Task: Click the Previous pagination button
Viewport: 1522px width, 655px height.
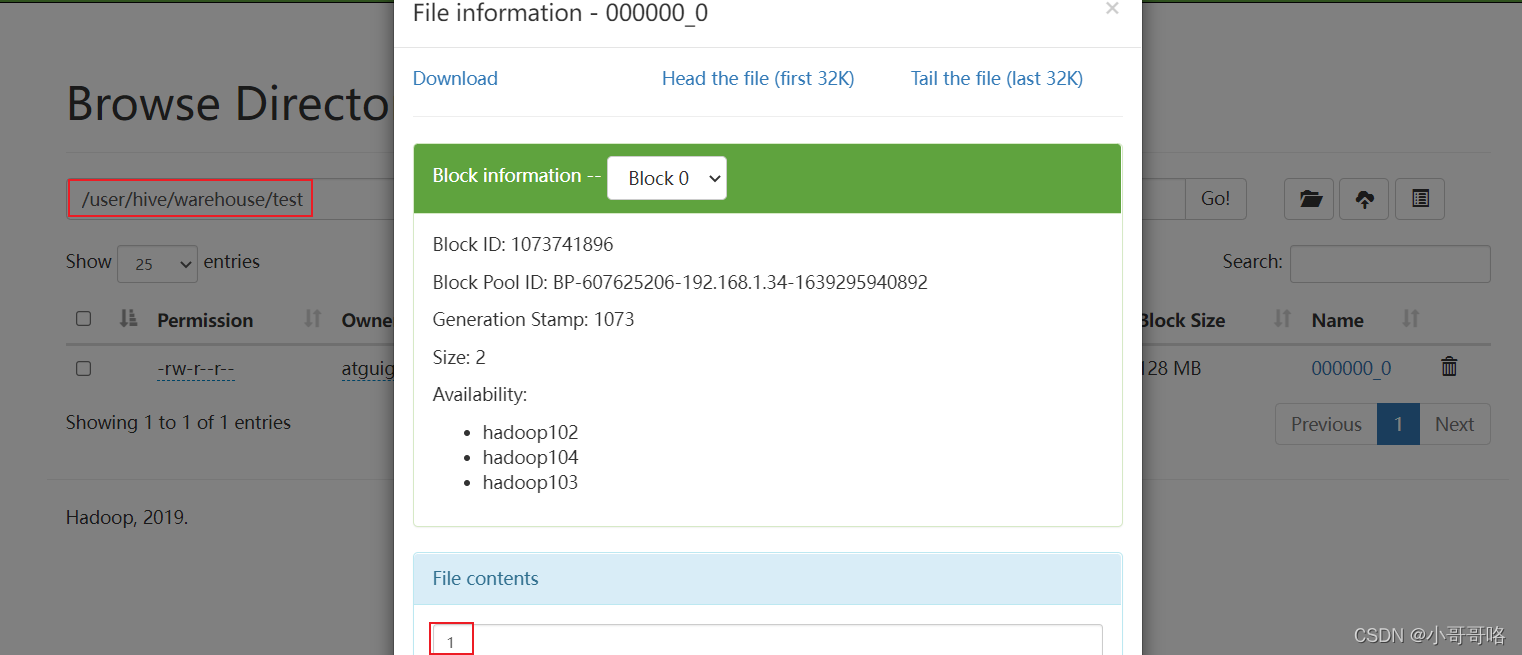Action: pyautogui.click(x=1326, y=424)
